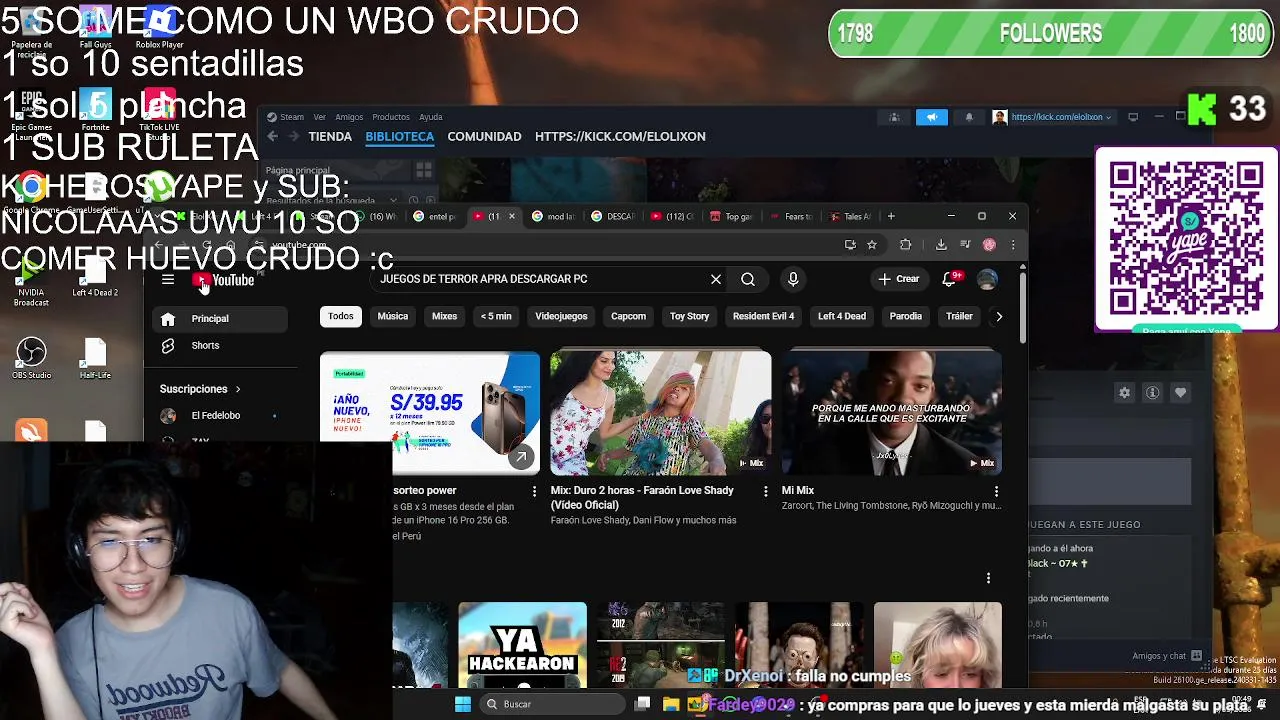Start voice search with the microphone icon
1280x720 pixels.
(793, 279)
